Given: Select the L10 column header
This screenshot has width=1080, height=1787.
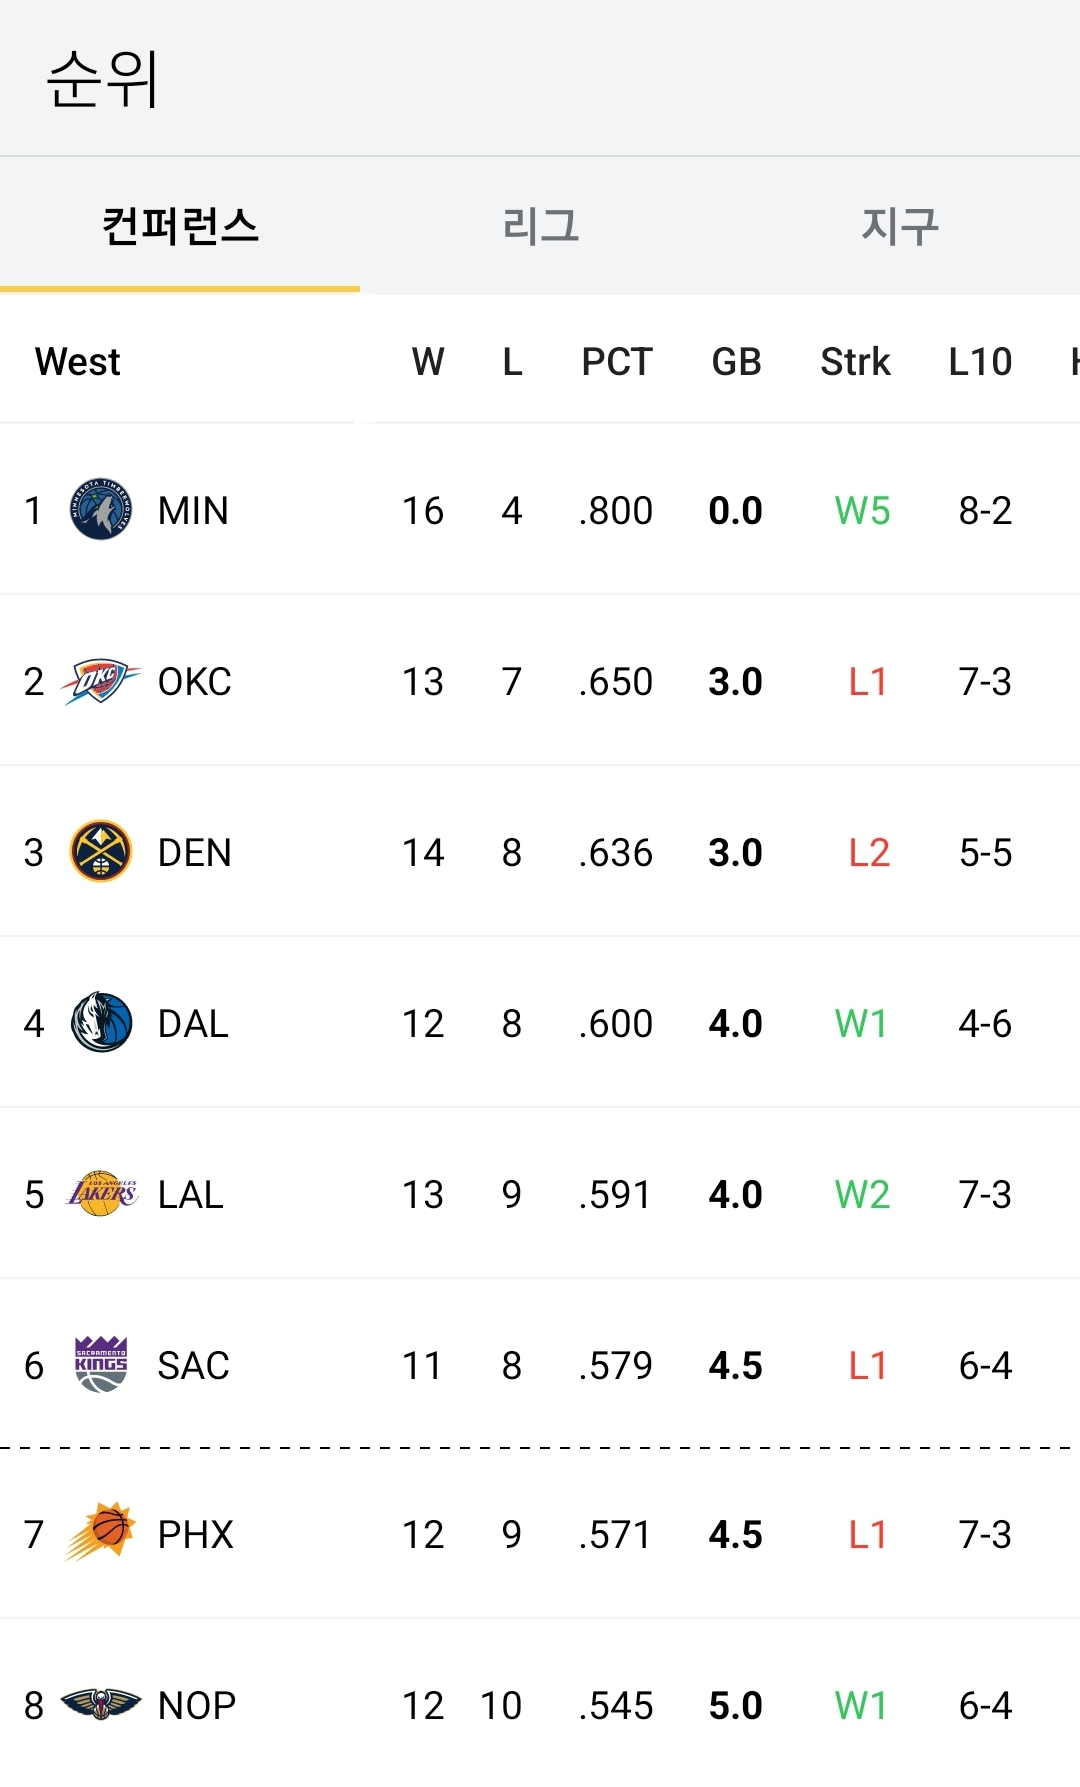Looking at the screenshot, I should click(x=980, y=362).
